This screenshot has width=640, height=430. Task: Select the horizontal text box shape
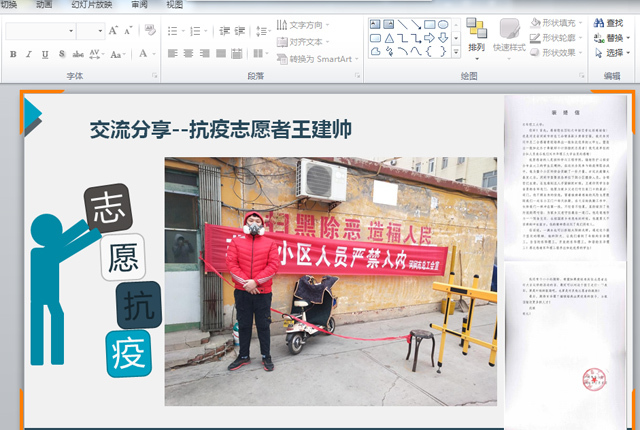(x=375, y=24)
